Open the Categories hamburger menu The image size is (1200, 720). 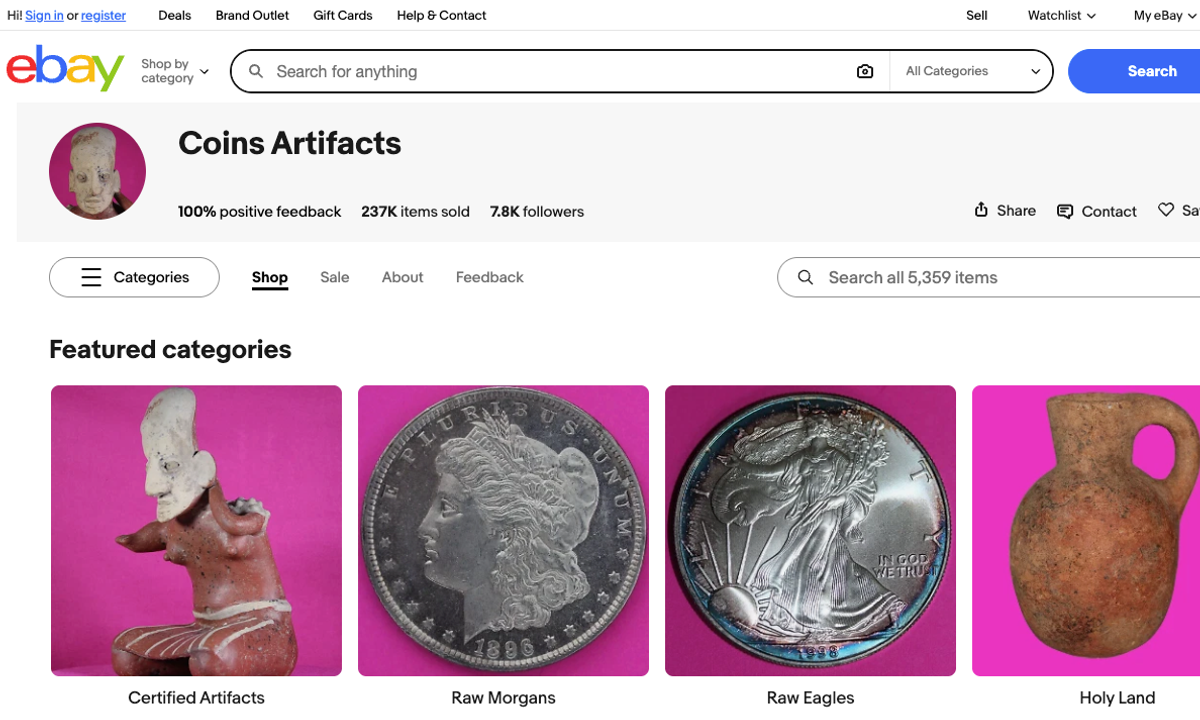coord(133,277)
